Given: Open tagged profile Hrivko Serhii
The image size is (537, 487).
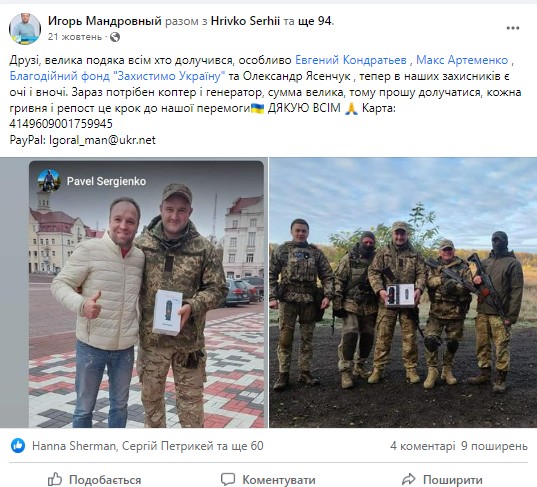Looking at the screenshot, I should tap(245, 21).
